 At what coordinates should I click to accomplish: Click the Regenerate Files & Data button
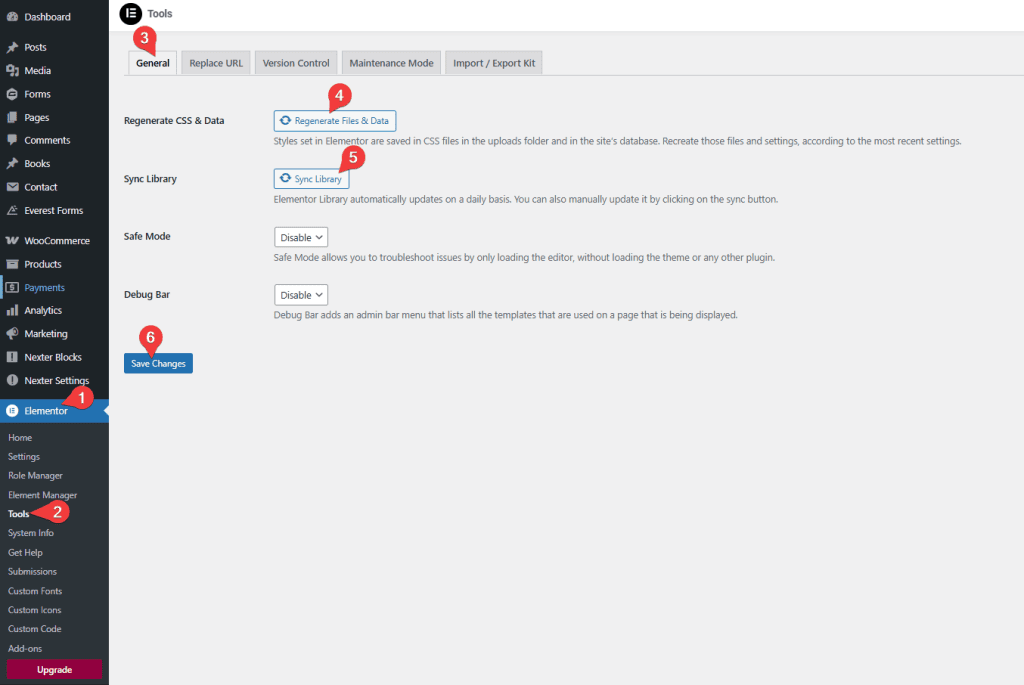(x=334, y=120)
